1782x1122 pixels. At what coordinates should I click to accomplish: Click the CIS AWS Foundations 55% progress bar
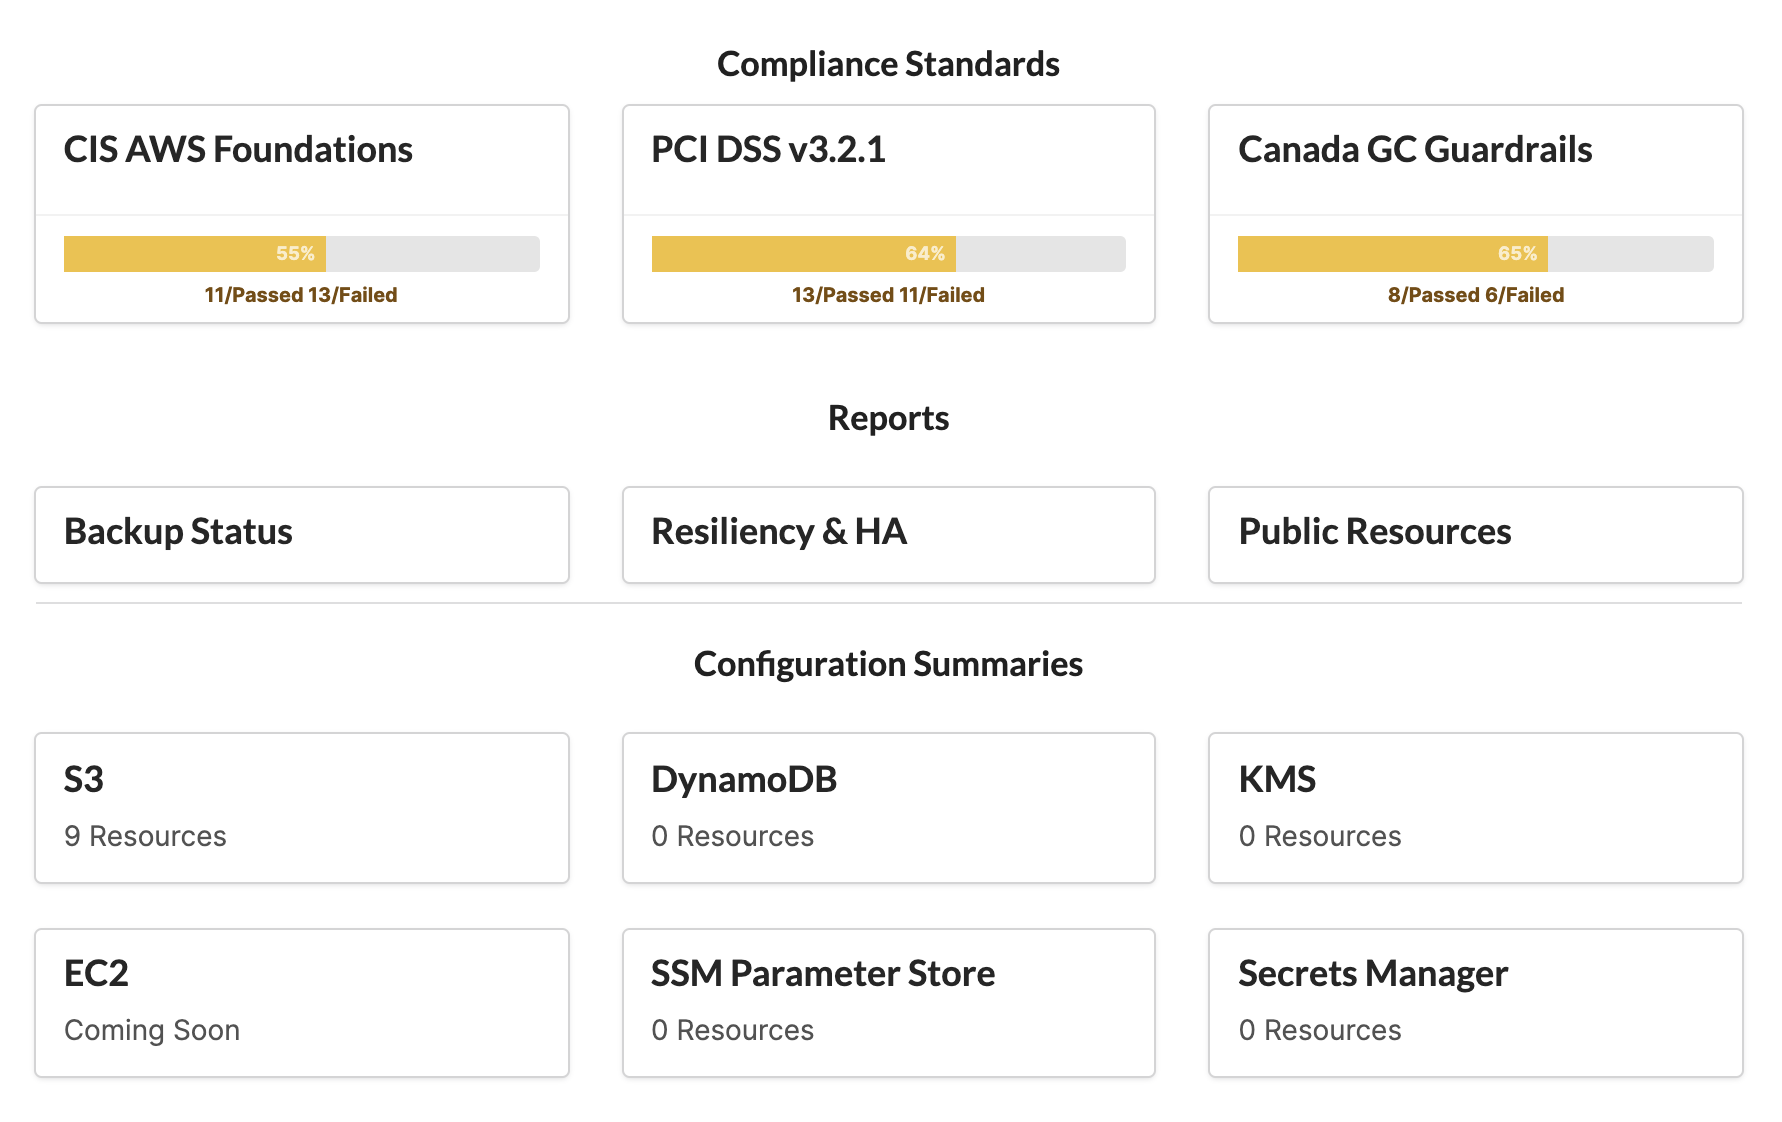click(x=302, y=254)
